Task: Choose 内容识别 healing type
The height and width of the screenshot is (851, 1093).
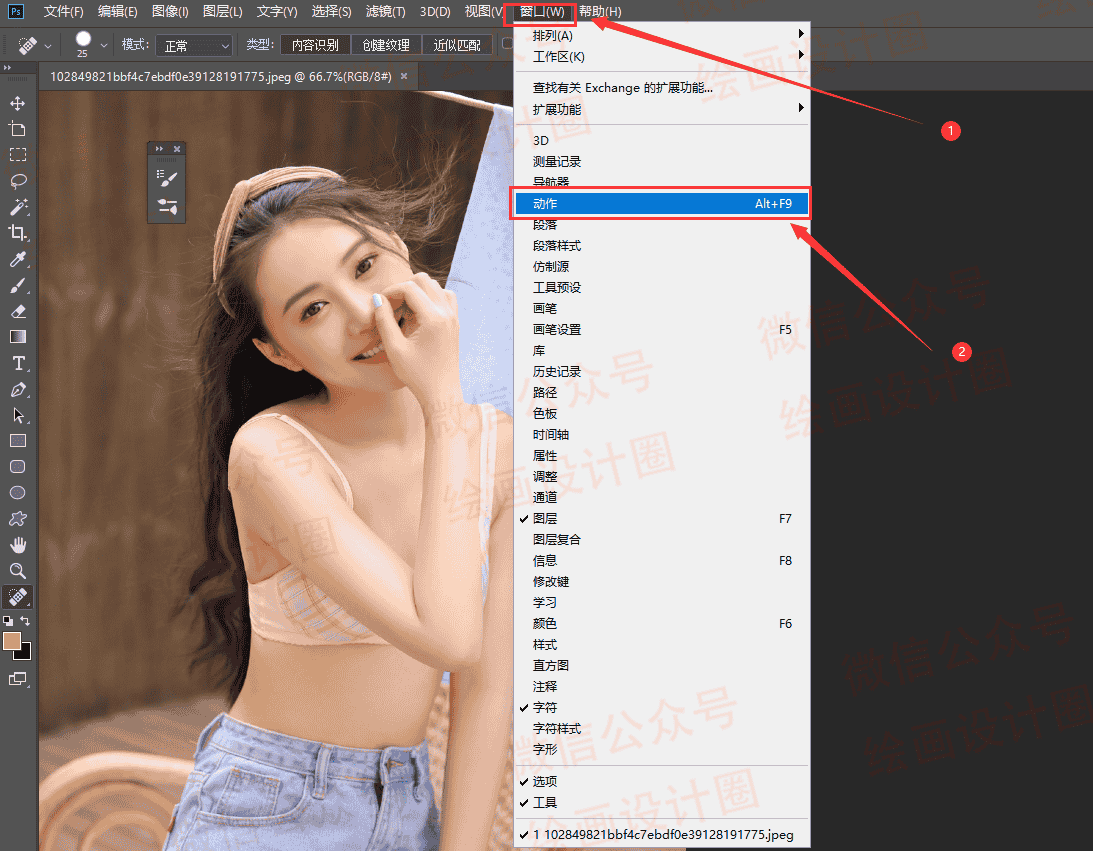Action: (x=315, y=45)
